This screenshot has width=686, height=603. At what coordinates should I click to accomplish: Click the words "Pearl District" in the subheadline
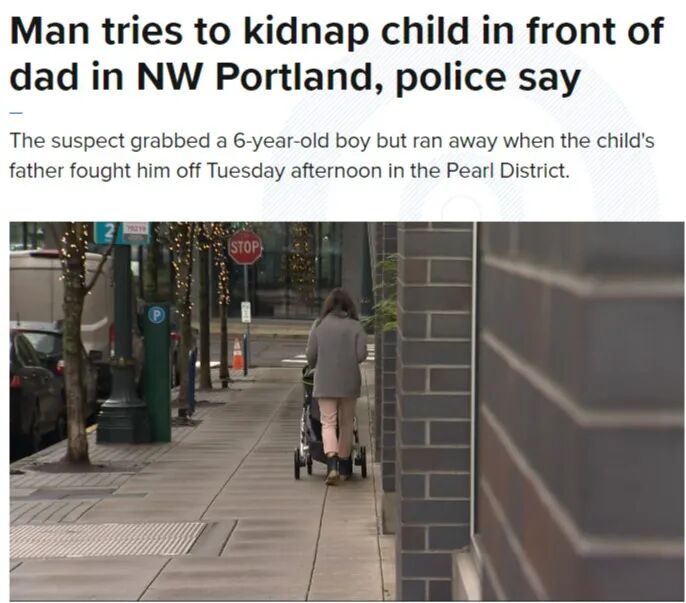(x=506, y=170)
